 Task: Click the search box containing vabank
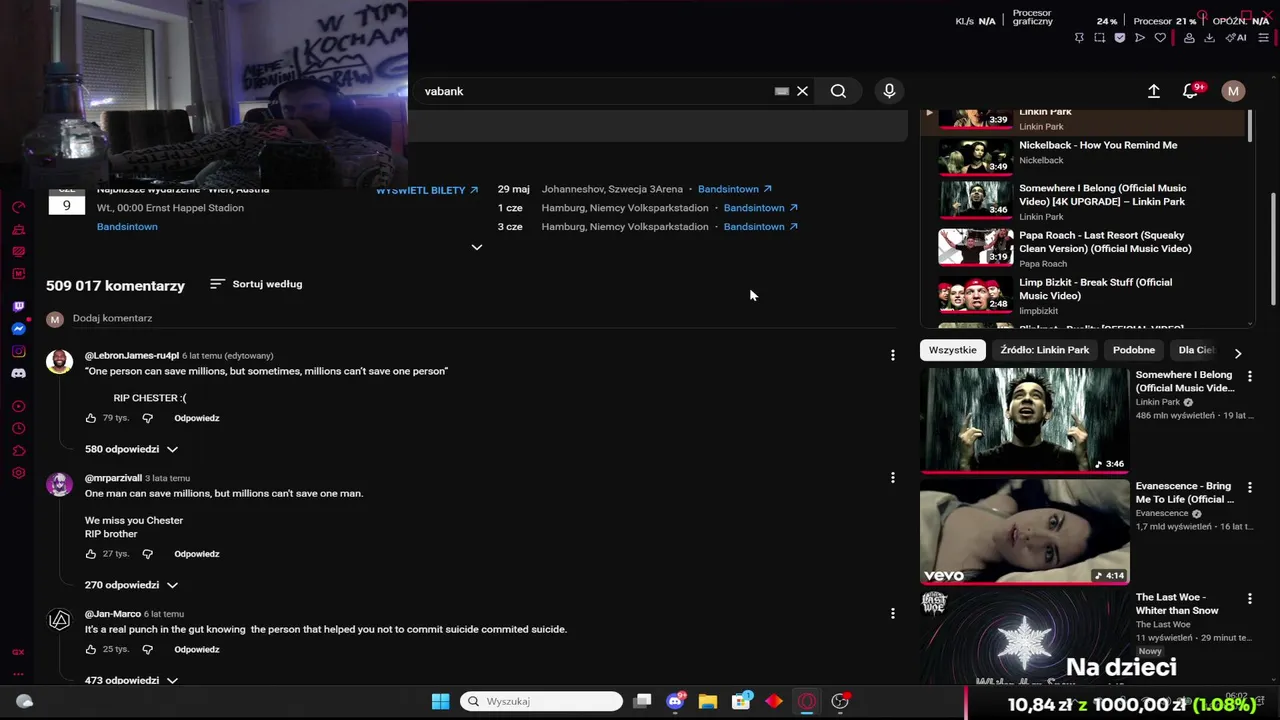595,91
